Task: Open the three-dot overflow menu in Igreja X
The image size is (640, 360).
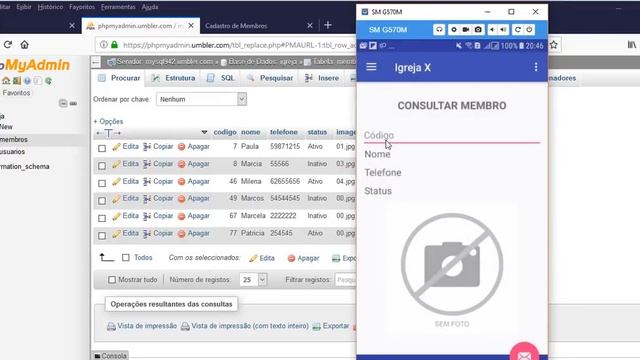Action: pos(536,67)
